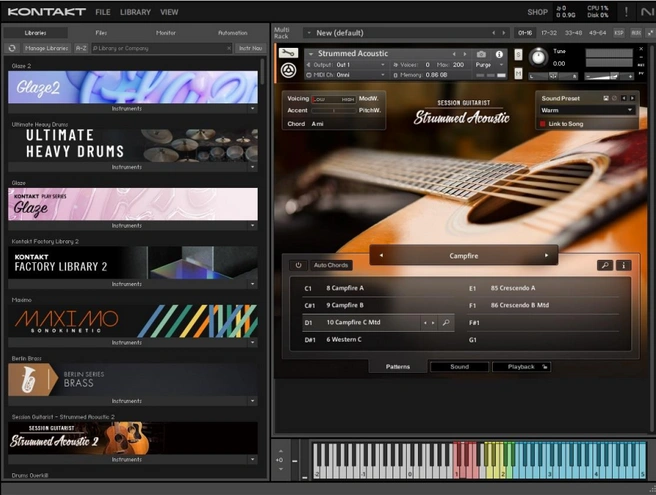
Task: Open the Sound Preset Warm dropdown
Action: point(587,110)
